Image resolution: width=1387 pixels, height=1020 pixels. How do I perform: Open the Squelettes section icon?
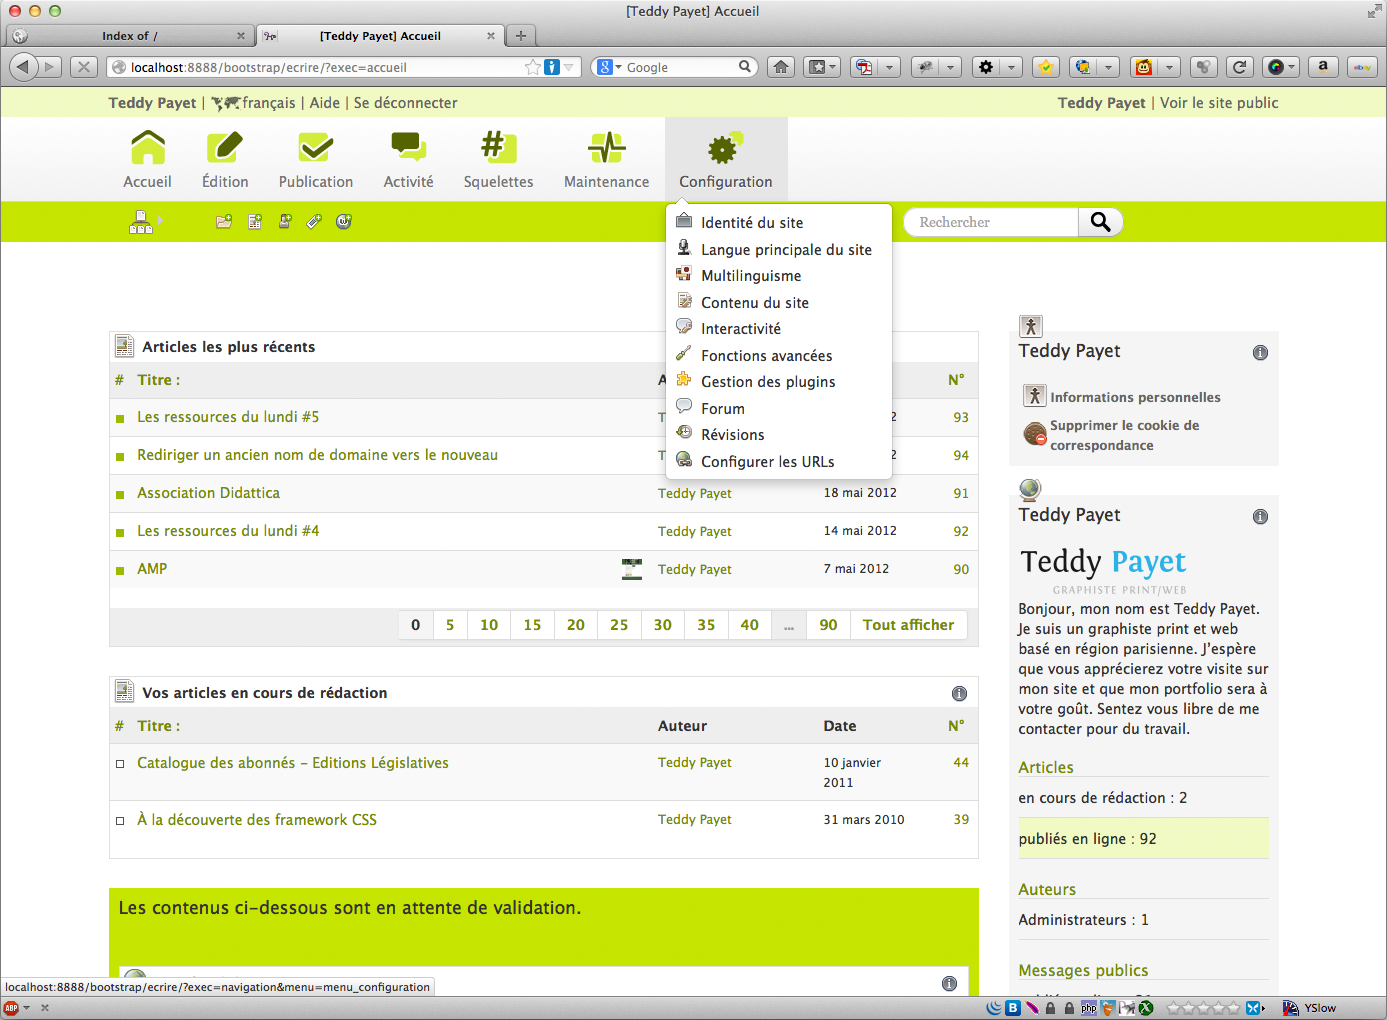pos(498,148)
